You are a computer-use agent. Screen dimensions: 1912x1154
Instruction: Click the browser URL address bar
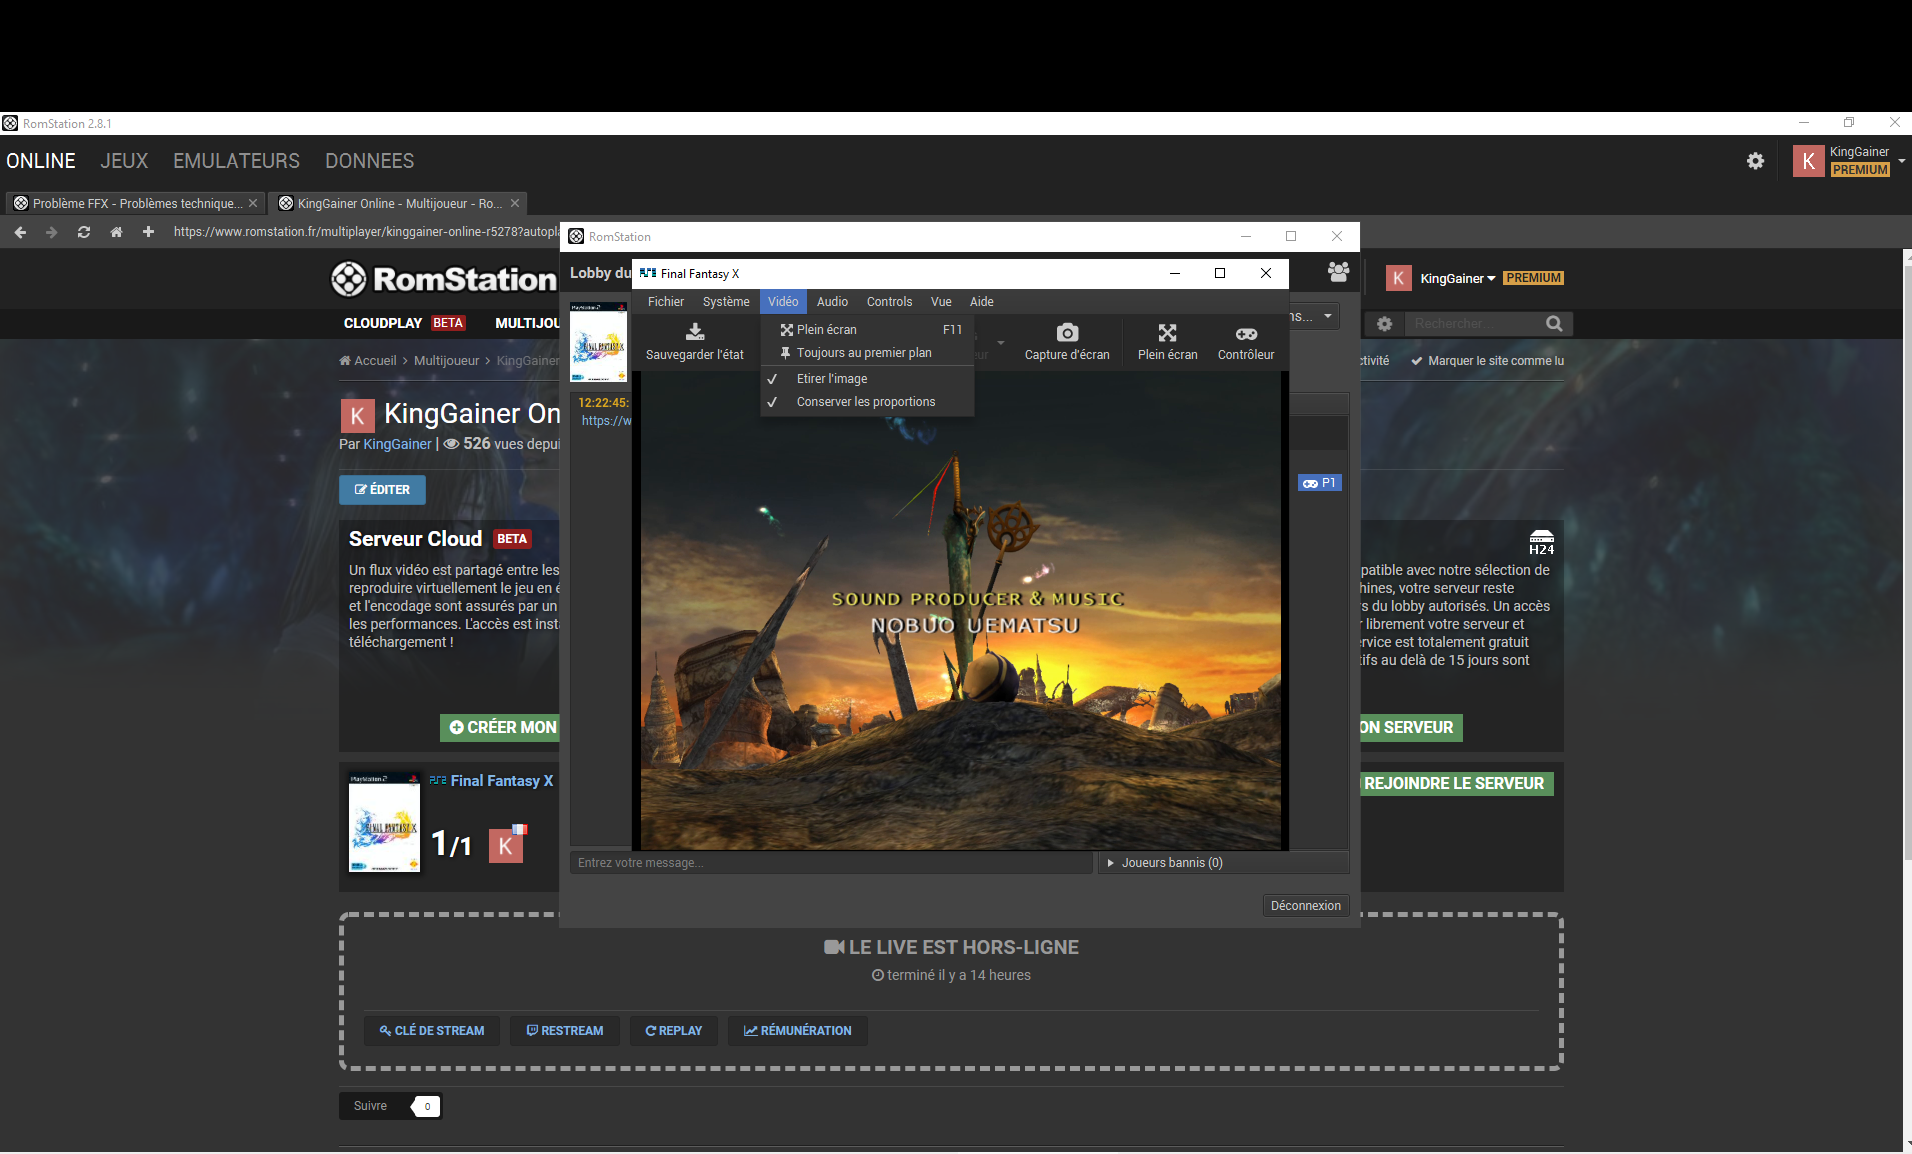(x=365, y=232)
